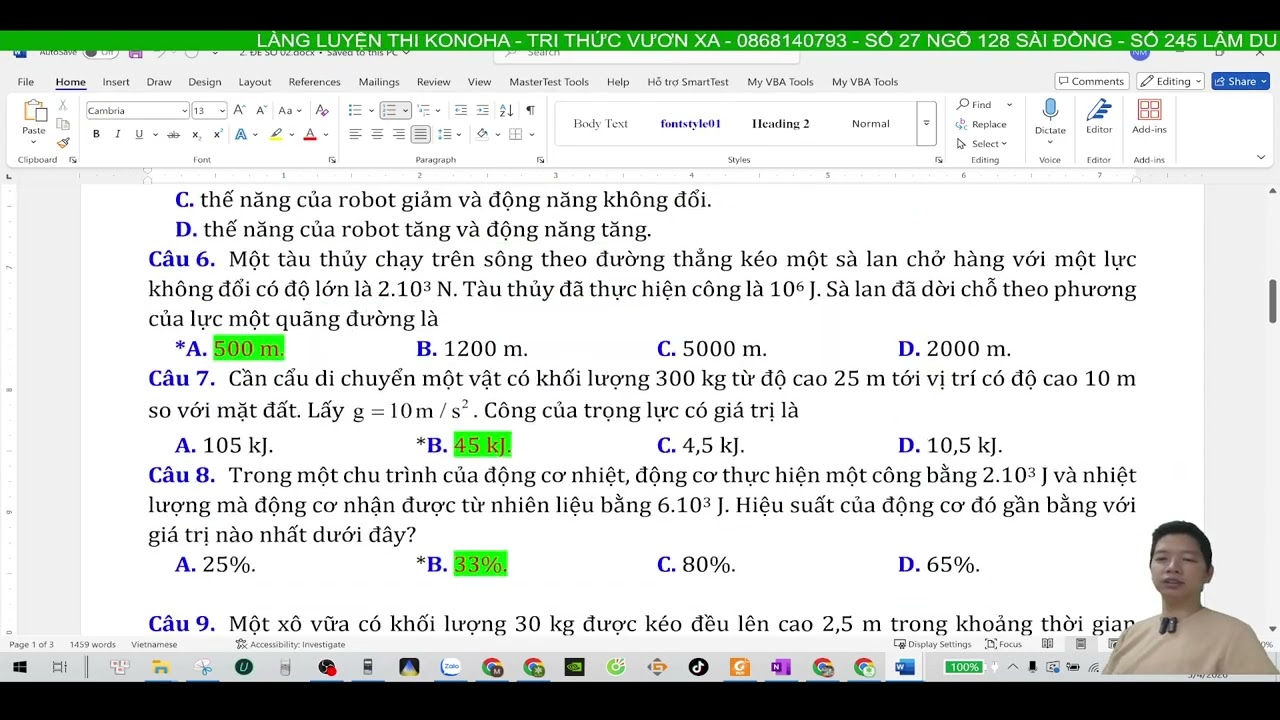Activate the Format Painter brush
The width and height of the screenshot is (1280, 720).
(x=62, y=142)
